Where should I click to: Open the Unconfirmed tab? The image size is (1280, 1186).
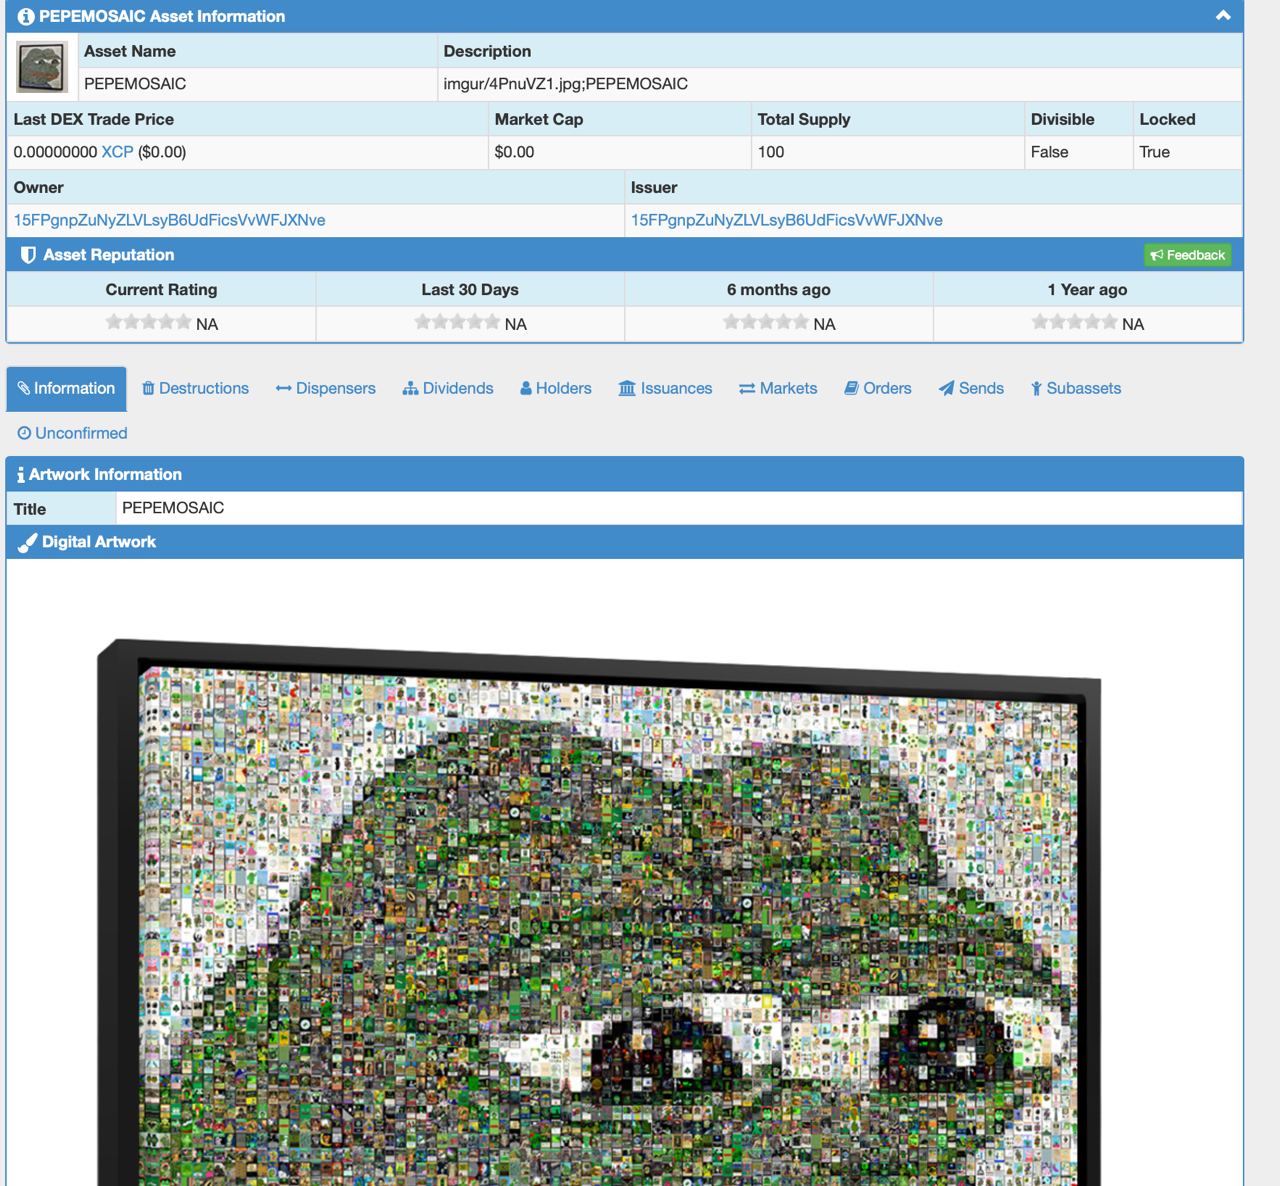pyautogui.click(x=72, y=433)
